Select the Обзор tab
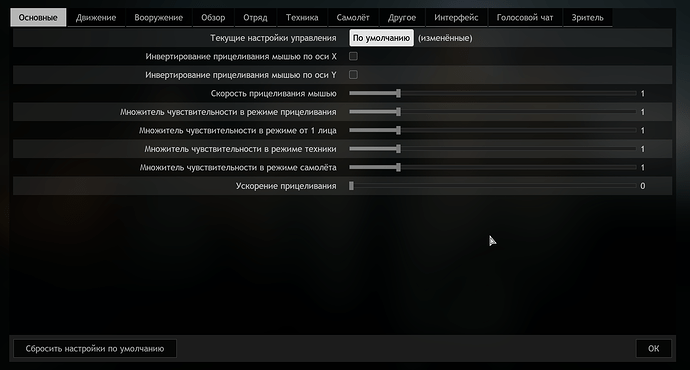This screenshot has height=370, width=690. 213,18
